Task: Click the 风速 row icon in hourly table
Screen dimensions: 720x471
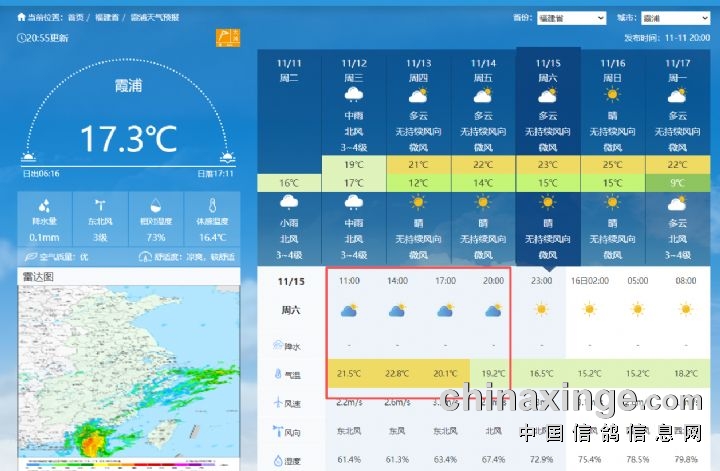Action: pyautogui.click(x=278, y=402)
